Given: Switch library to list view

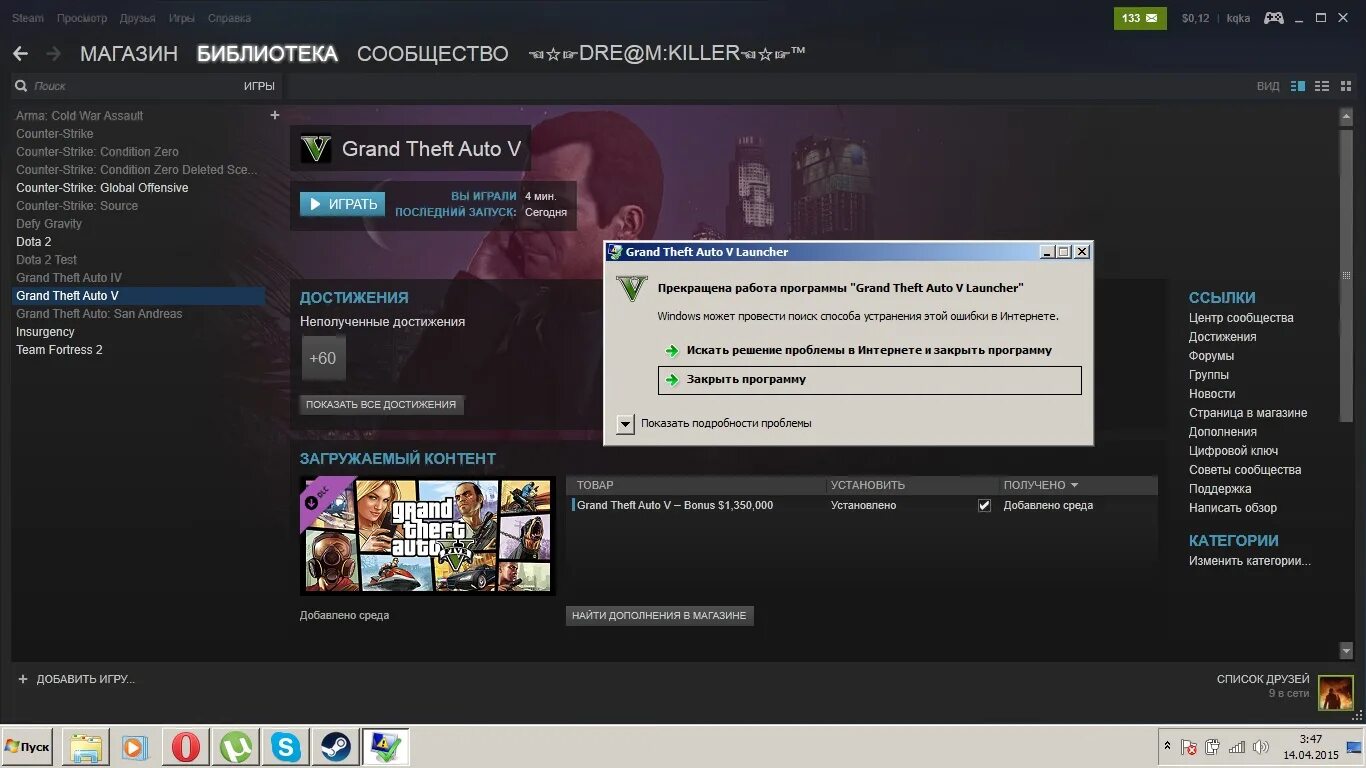Looking at the screenshot, I should [x=1322, y=86].
